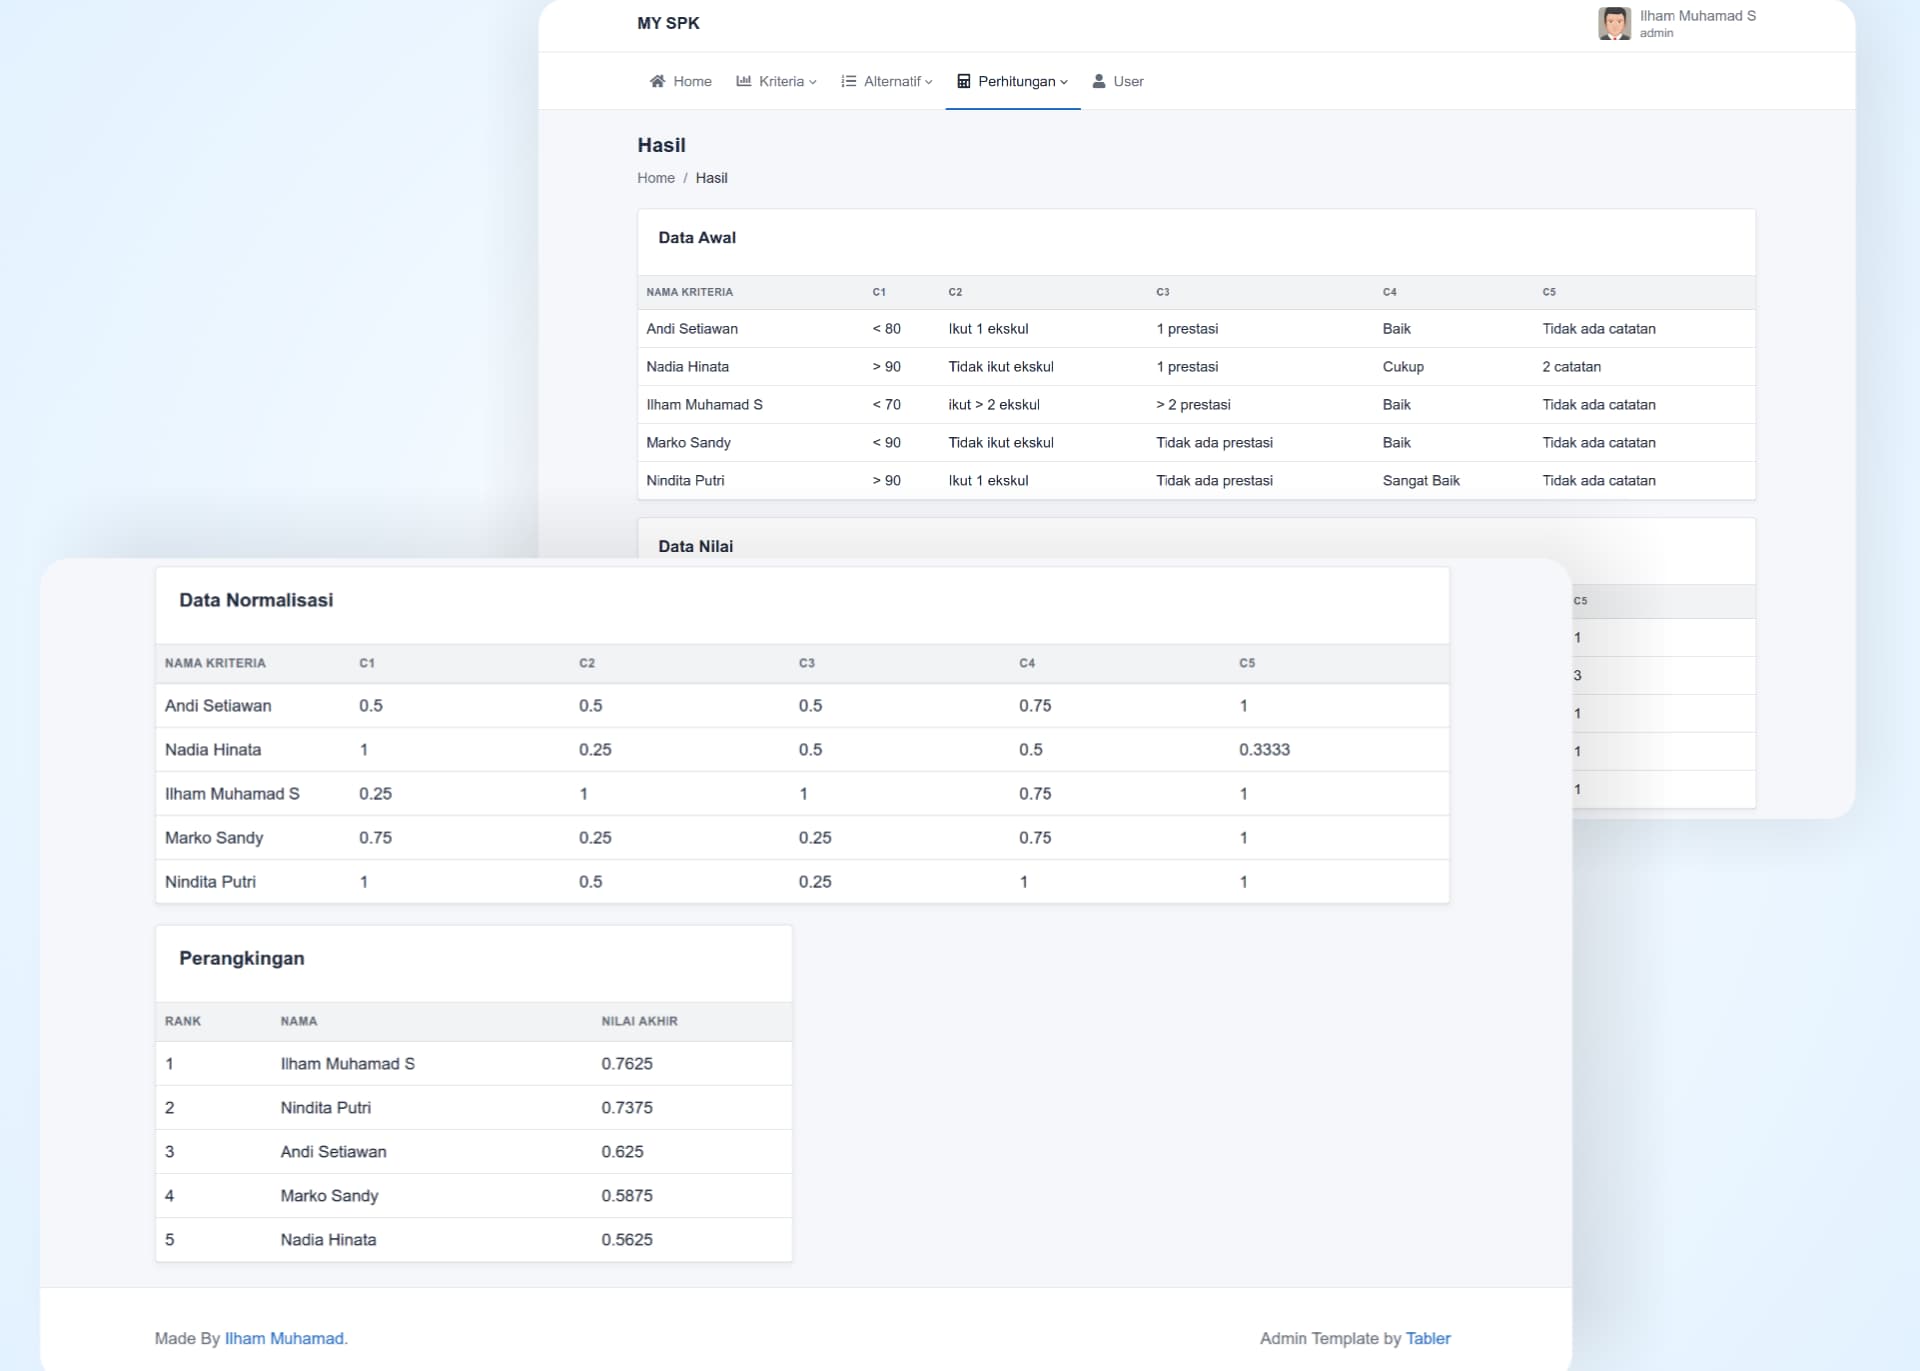The image size is (1920, 1371).
Task: Select Ilham Muhamad S in Perangkingan table
Action: (347, 1064)
